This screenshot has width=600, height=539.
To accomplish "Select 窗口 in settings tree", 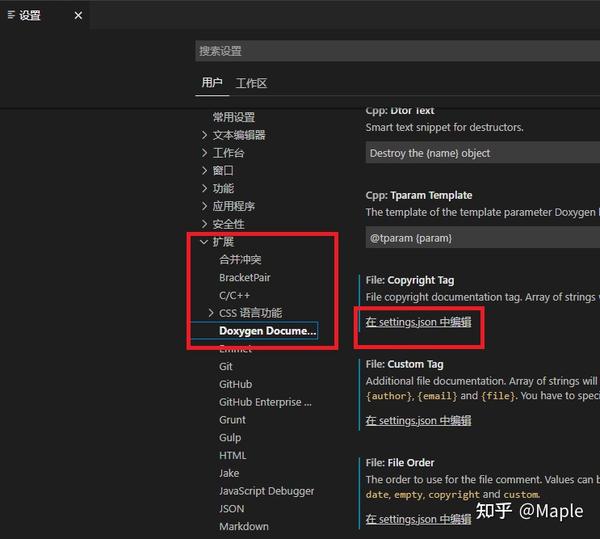I will [x=223, y=171].
